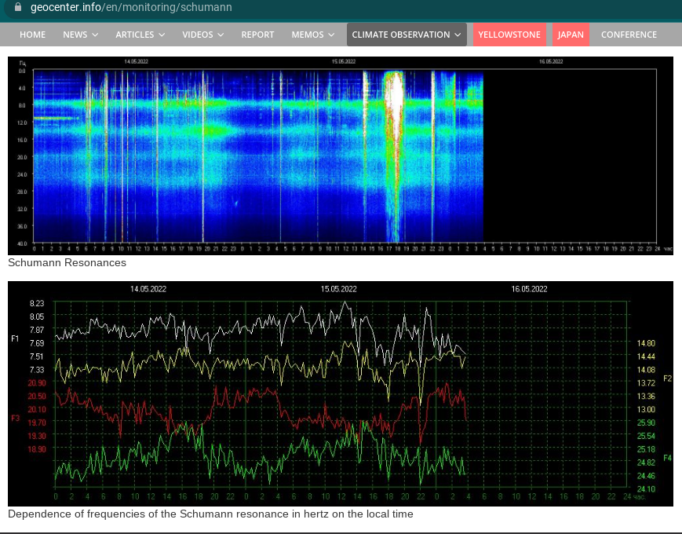Click the 8.23 value on F1 axis
Image resolution: width=682 pixels, height=534 pixels.
37,304
